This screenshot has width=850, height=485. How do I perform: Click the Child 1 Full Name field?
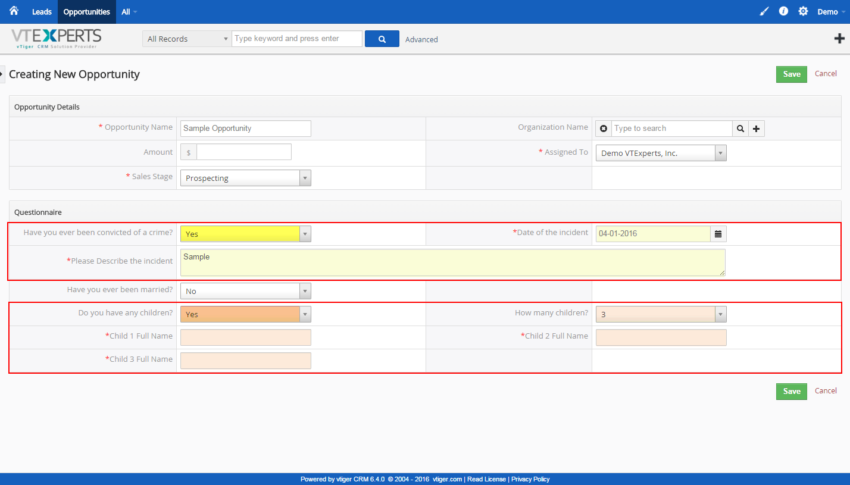246,337
